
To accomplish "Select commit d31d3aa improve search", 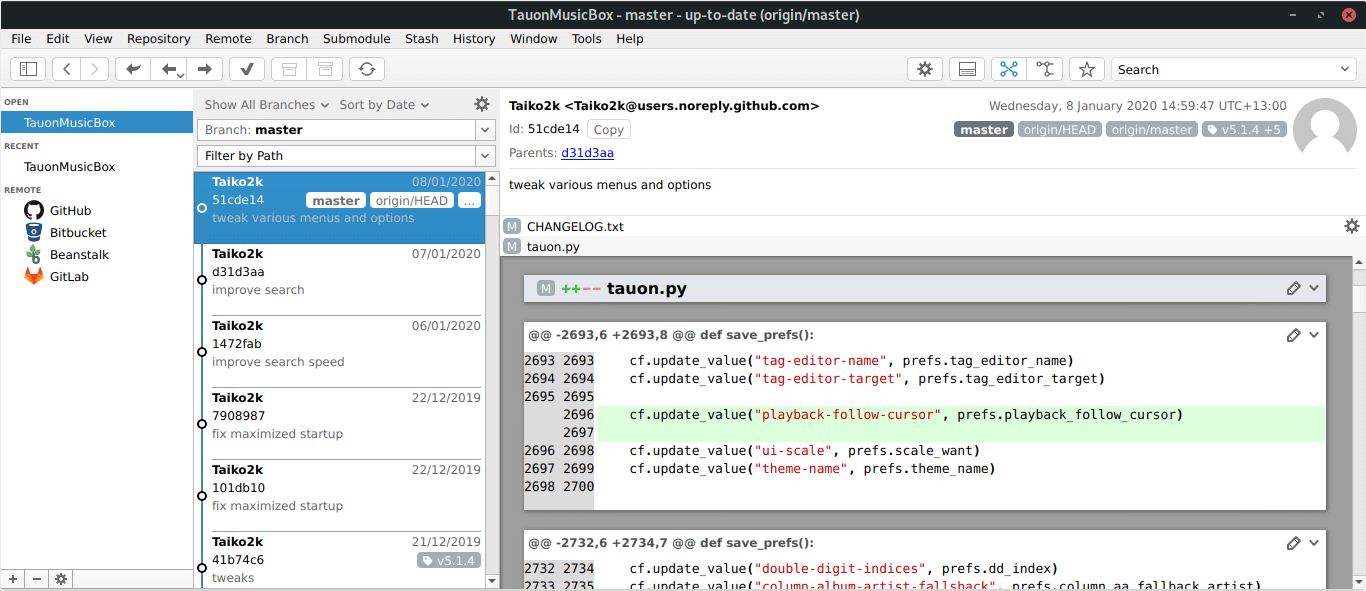I will point(339,280).
